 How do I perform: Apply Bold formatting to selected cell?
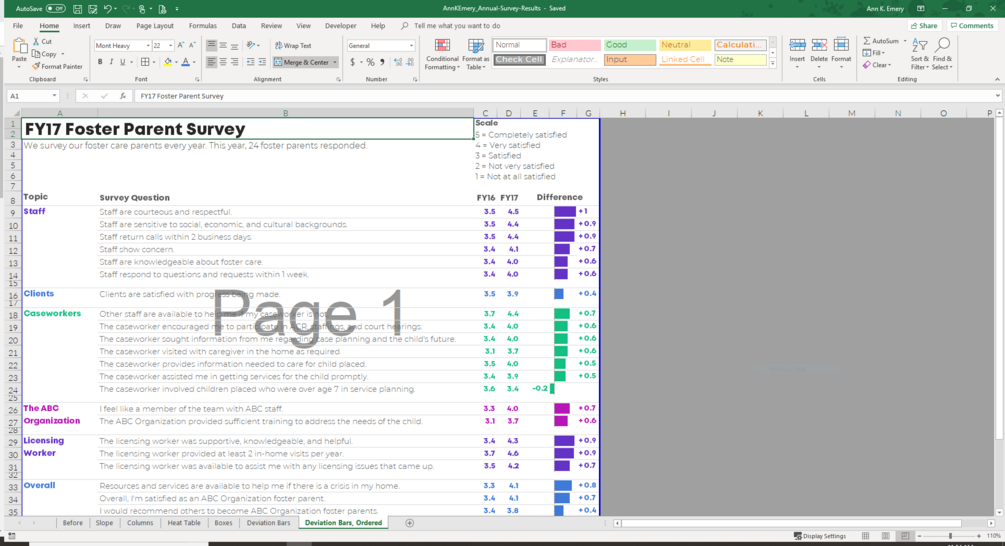pos(100,62)
